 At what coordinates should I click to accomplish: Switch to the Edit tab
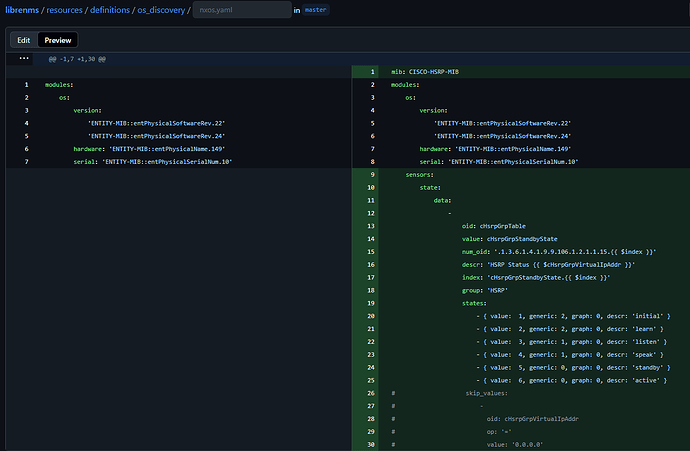[24, 40]
